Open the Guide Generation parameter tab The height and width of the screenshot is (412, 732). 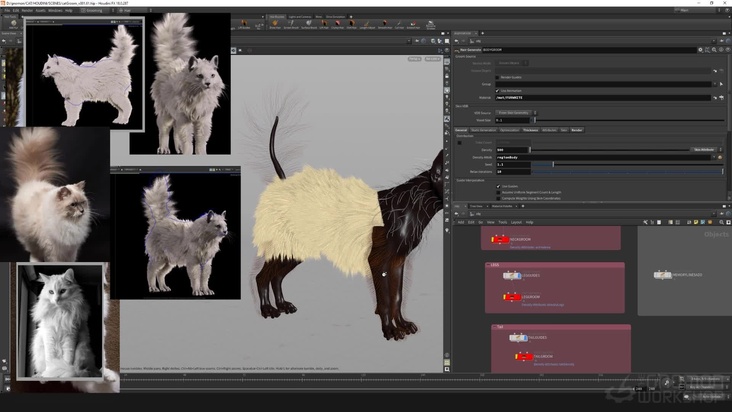[483, 130]
